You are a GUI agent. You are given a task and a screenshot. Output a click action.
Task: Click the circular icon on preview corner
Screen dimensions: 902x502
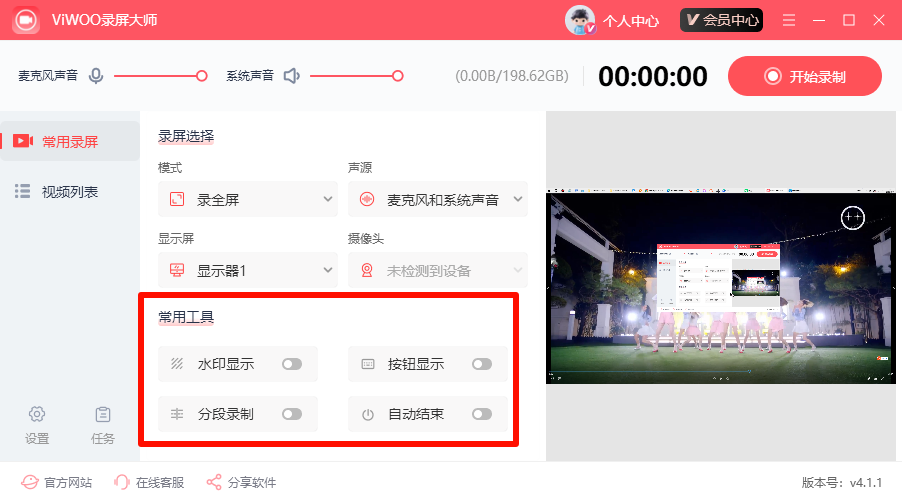853,217
